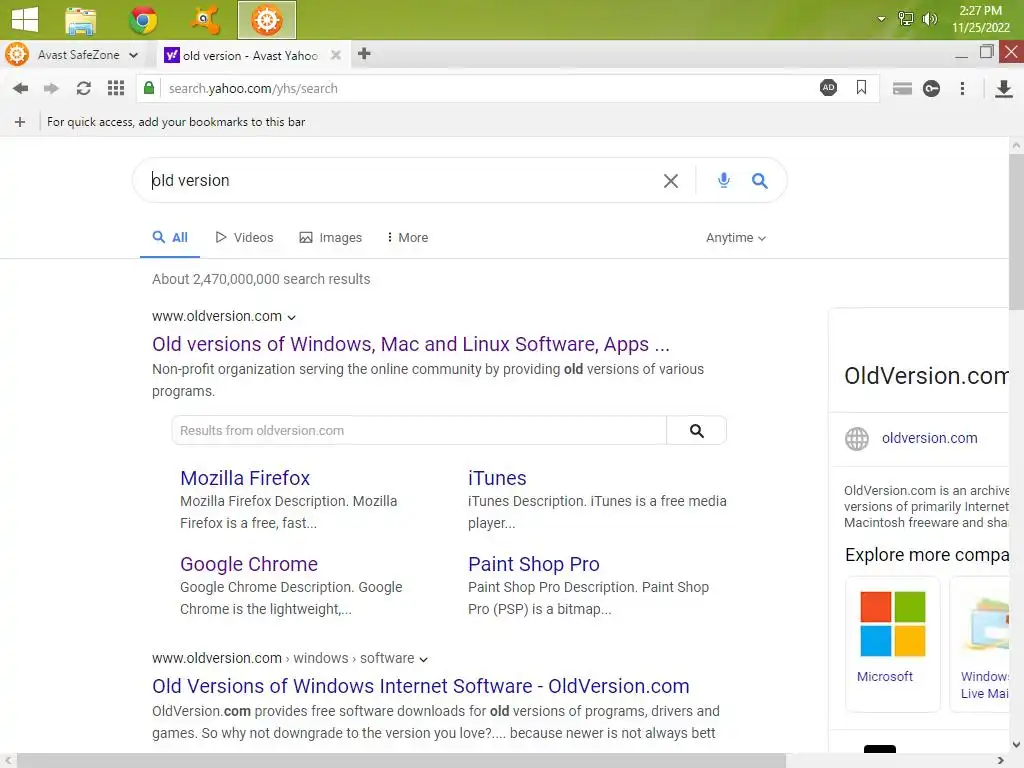Click scroll-right arrow of horizontal scrollbar

point(1000,760)
